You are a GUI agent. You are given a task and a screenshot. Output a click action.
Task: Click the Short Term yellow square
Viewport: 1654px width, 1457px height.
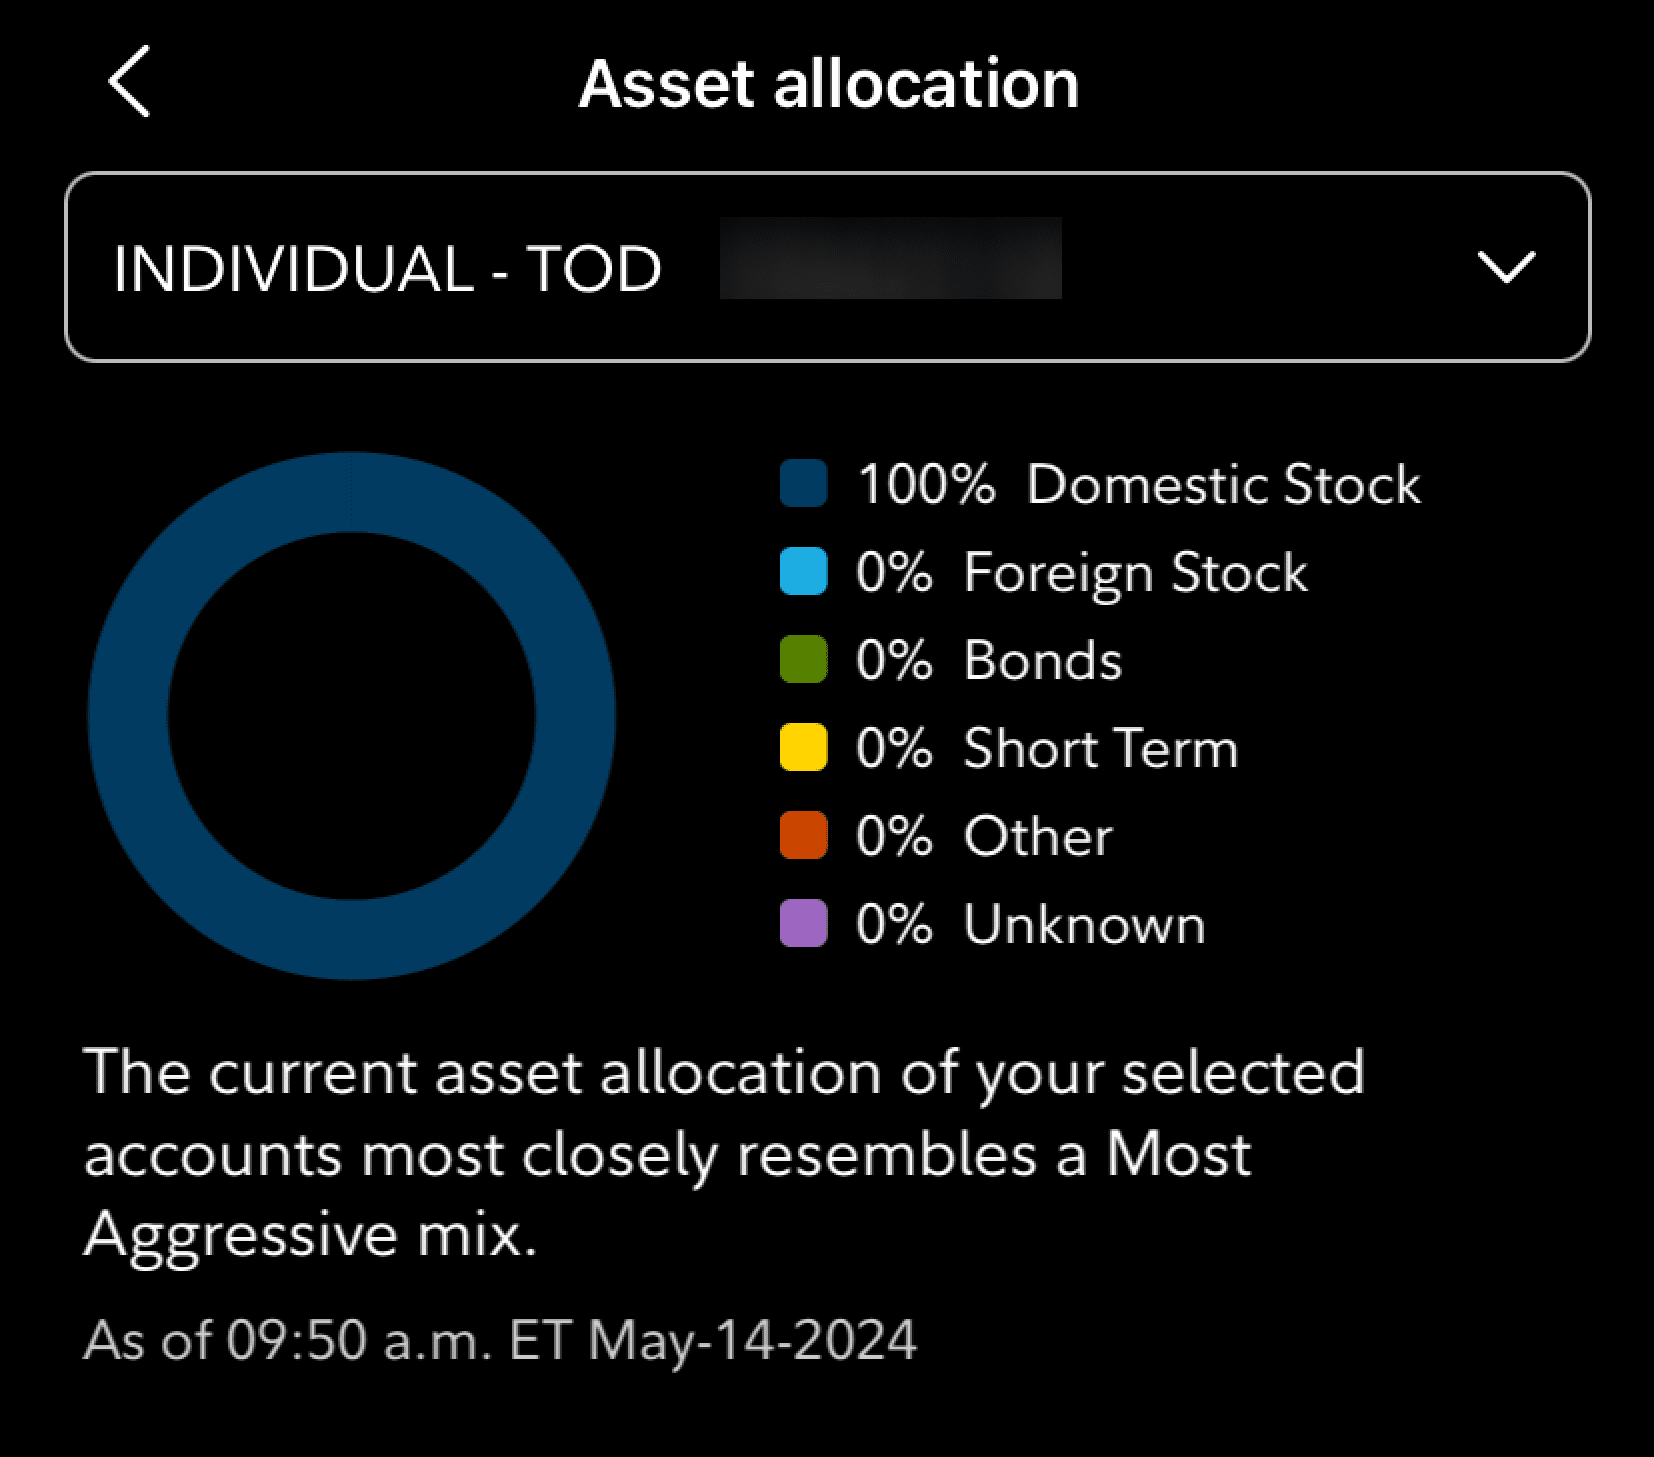(x=803, y=748)
